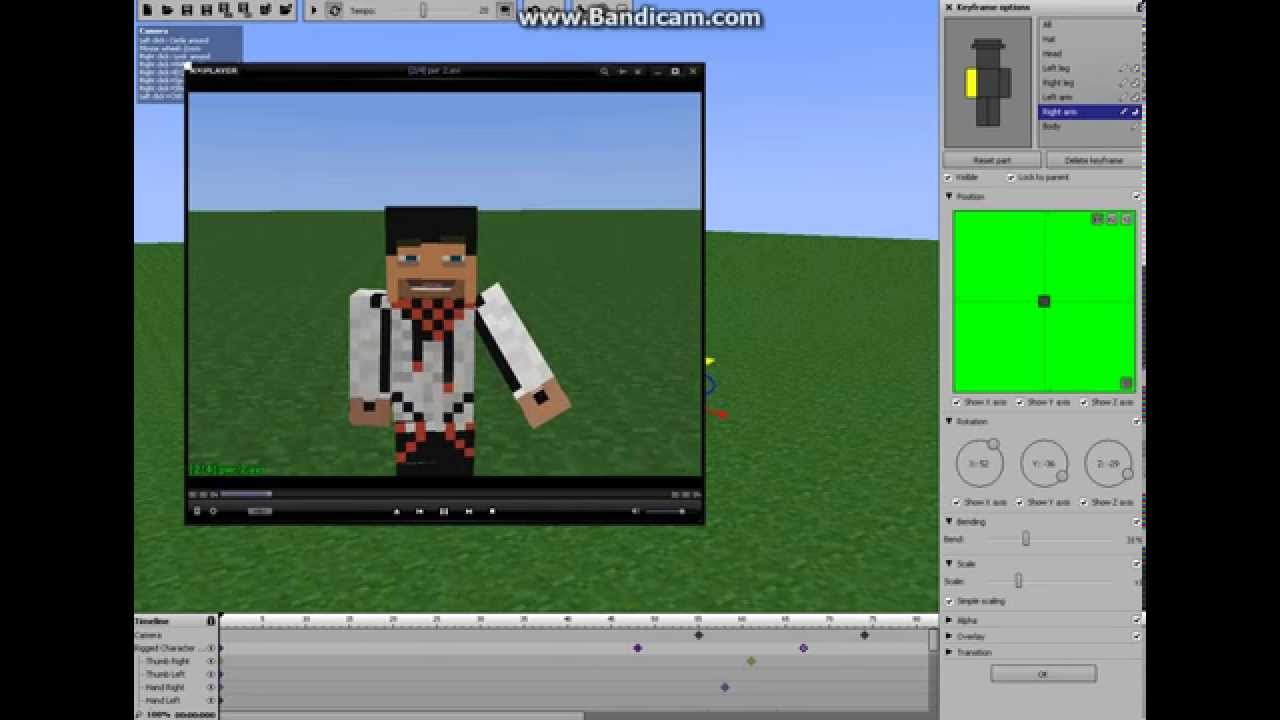Click the KMPlayer logo in the player title bar
Image resolution: width=1280 pixels, height=720 pixels.
click(x=213, y=71)
